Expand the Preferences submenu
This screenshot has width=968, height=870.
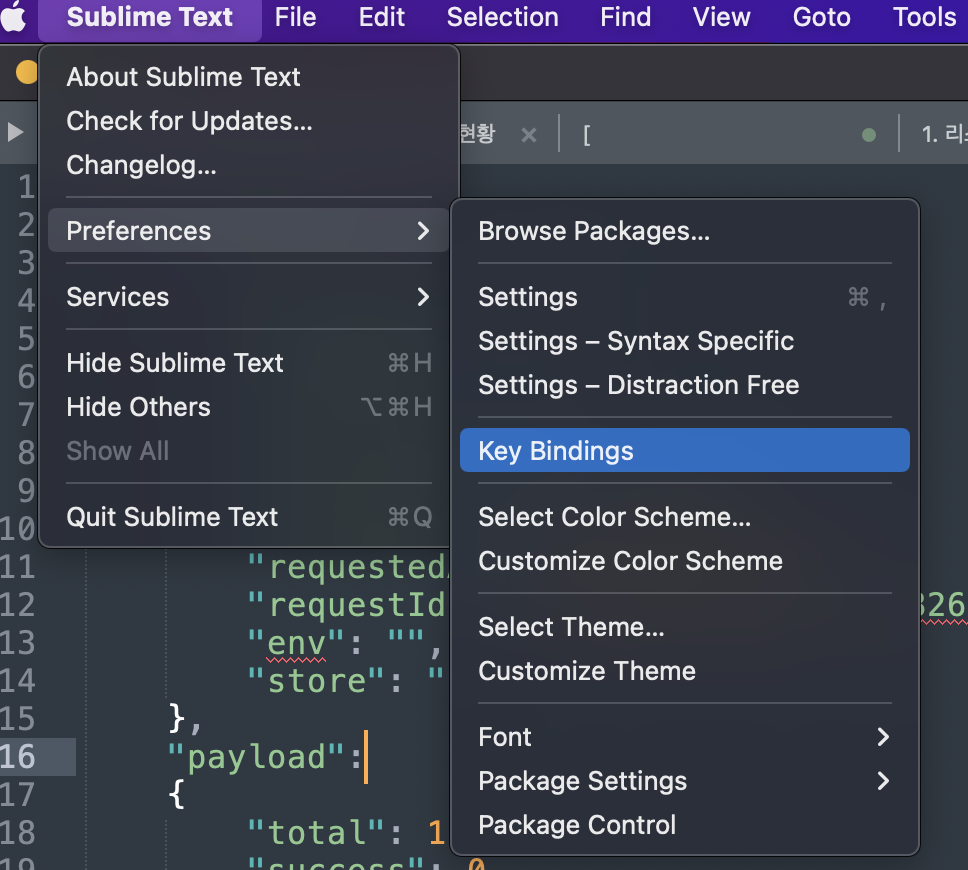(x=248, y=230)
